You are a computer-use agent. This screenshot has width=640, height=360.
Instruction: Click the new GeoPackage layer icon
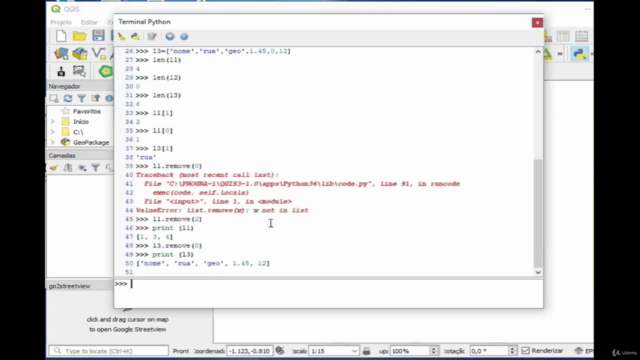(x=80, y=53)
